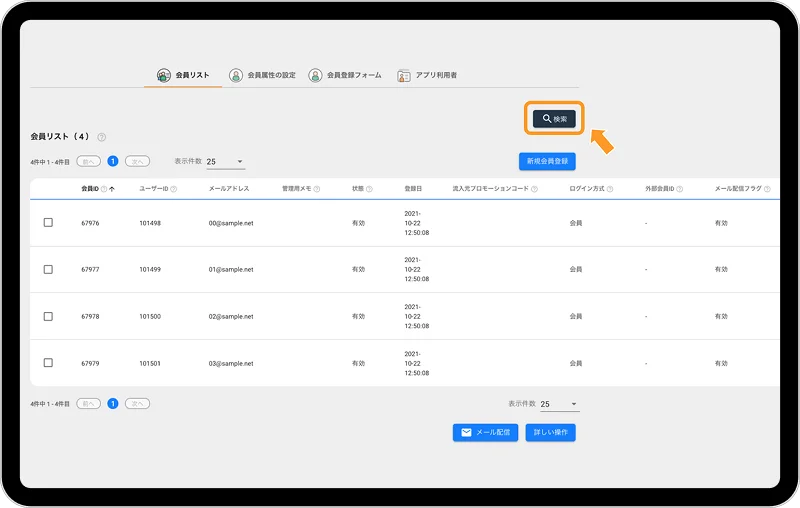Click the 会員登録フォーム tab icon
The image size is (800, 508).
pos(315,75)
